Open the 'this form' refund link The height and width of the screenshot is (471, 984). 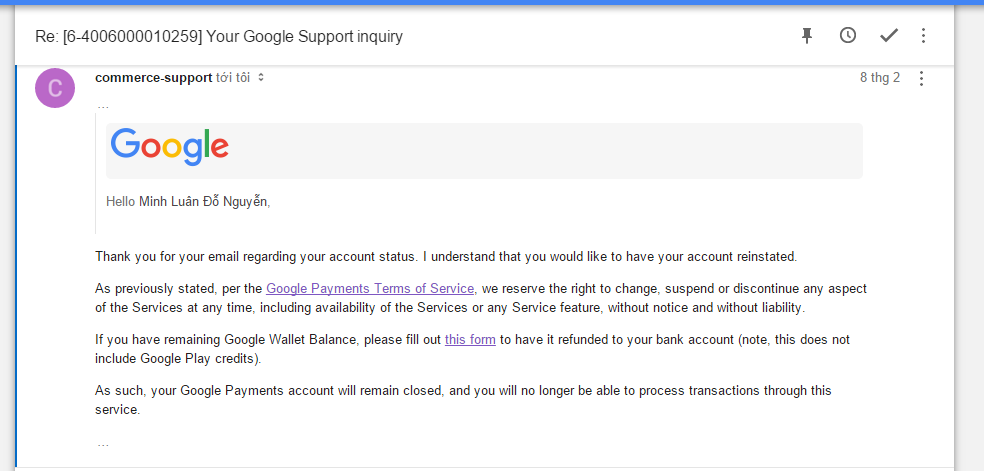(x=470, y=340)
